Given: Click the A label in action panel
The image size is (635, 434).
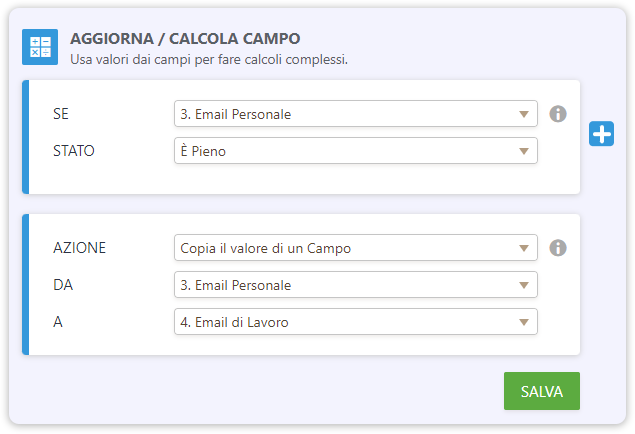Looking at the screenshot, I should coord(58,322).
